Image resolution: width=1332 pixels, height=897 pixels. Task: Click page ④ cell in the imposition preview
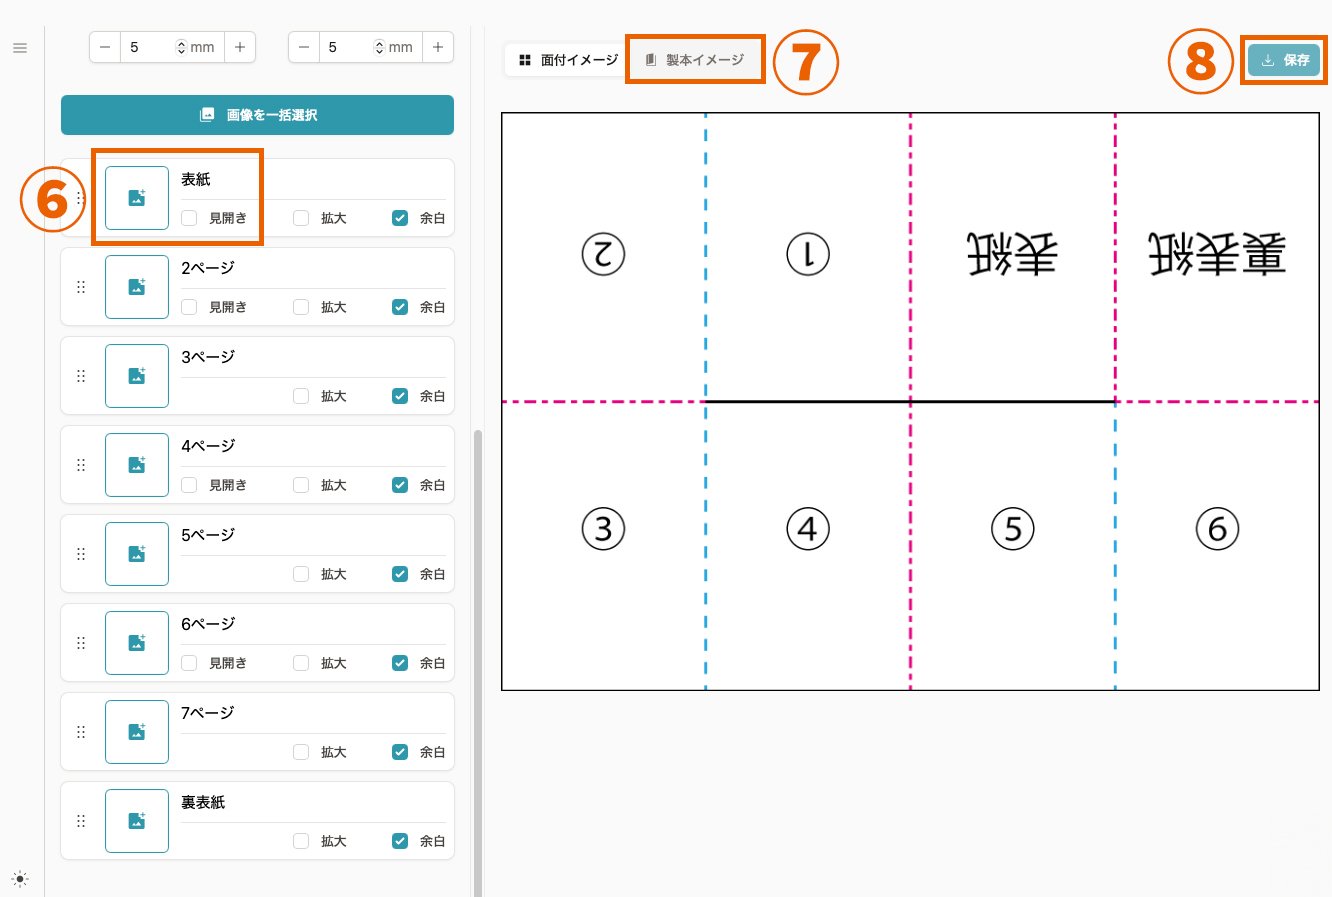click(x=808, y=546)
